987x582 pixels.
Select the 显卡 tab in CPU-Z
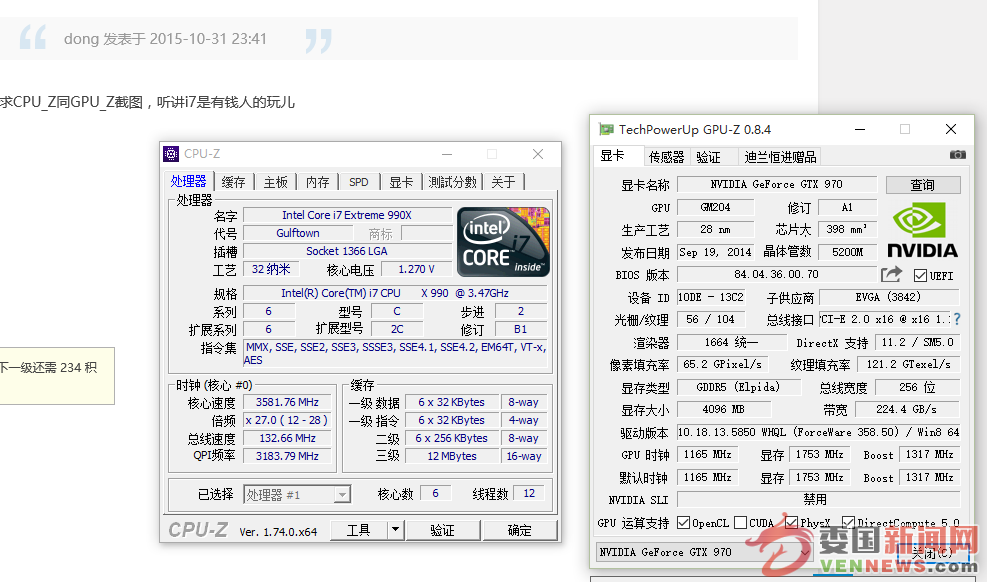click(x=401, y=182)
